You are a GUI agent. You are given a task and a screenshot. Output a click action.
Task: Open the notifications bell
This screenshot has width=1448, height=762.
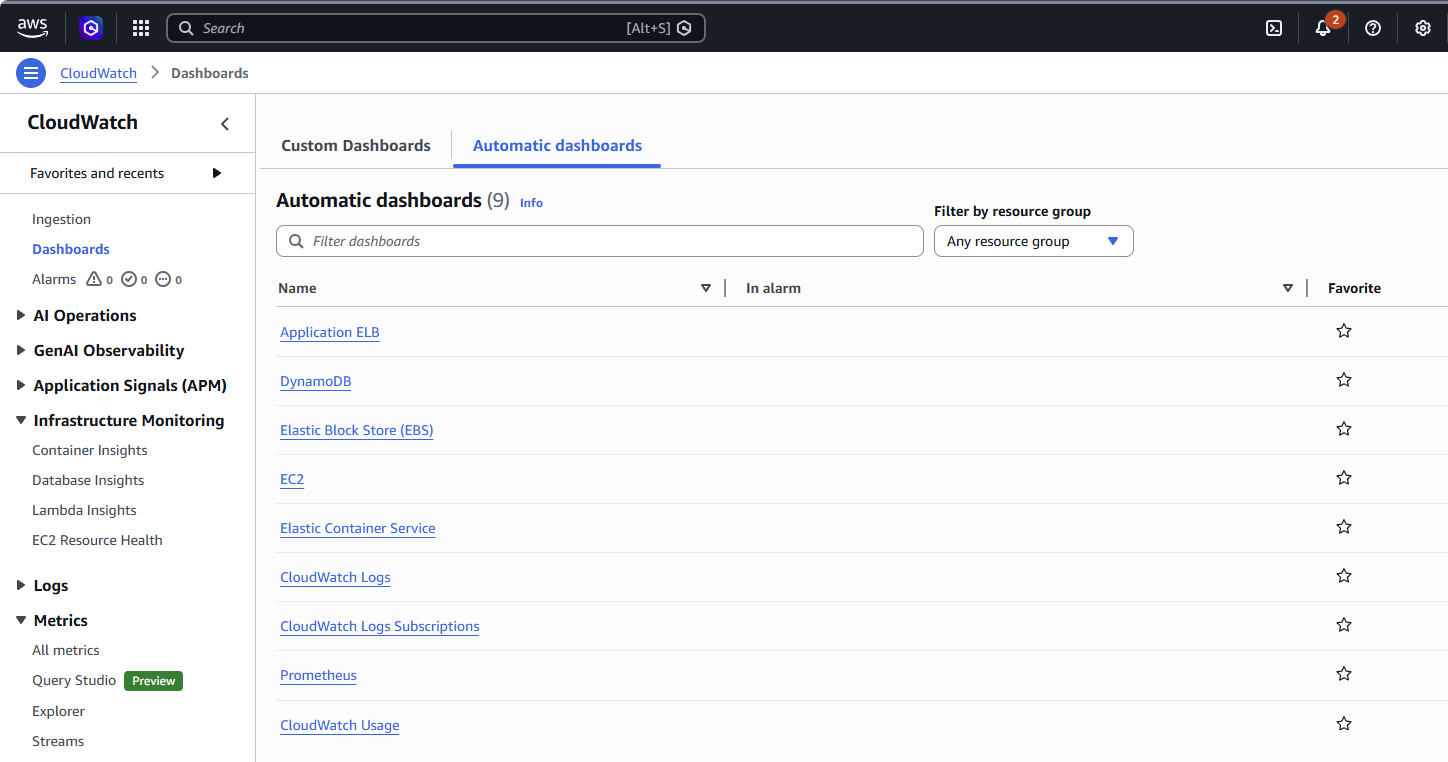(x=1323, y=28)
